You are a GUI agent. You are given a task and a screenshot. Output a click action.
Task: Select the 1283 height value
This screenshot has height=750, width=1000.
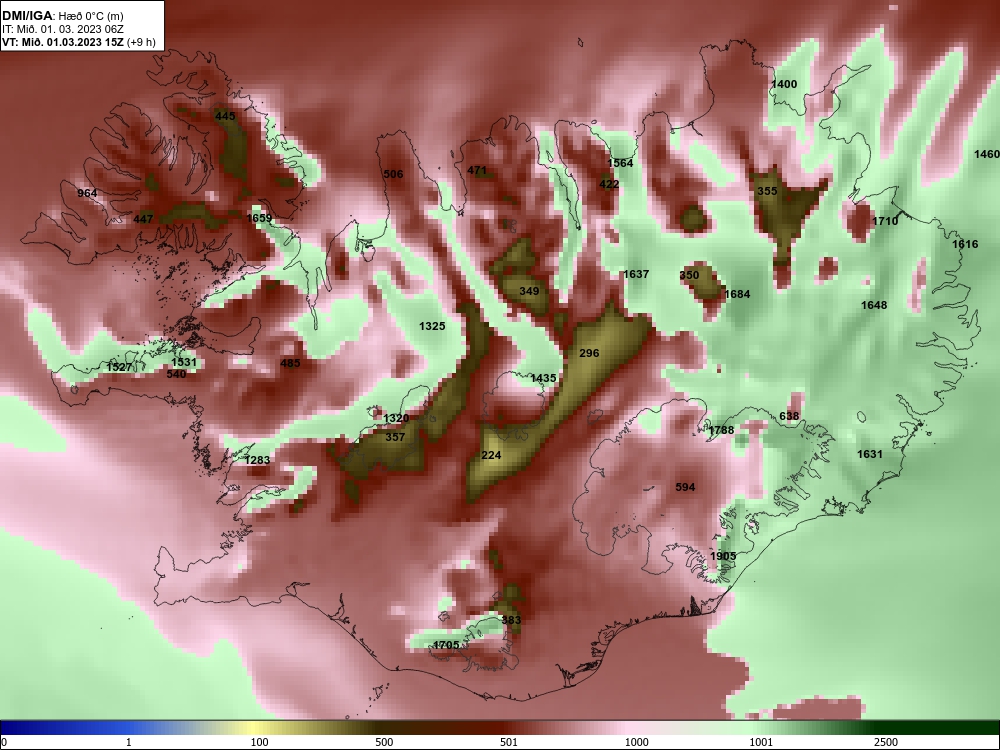[257, 460]
